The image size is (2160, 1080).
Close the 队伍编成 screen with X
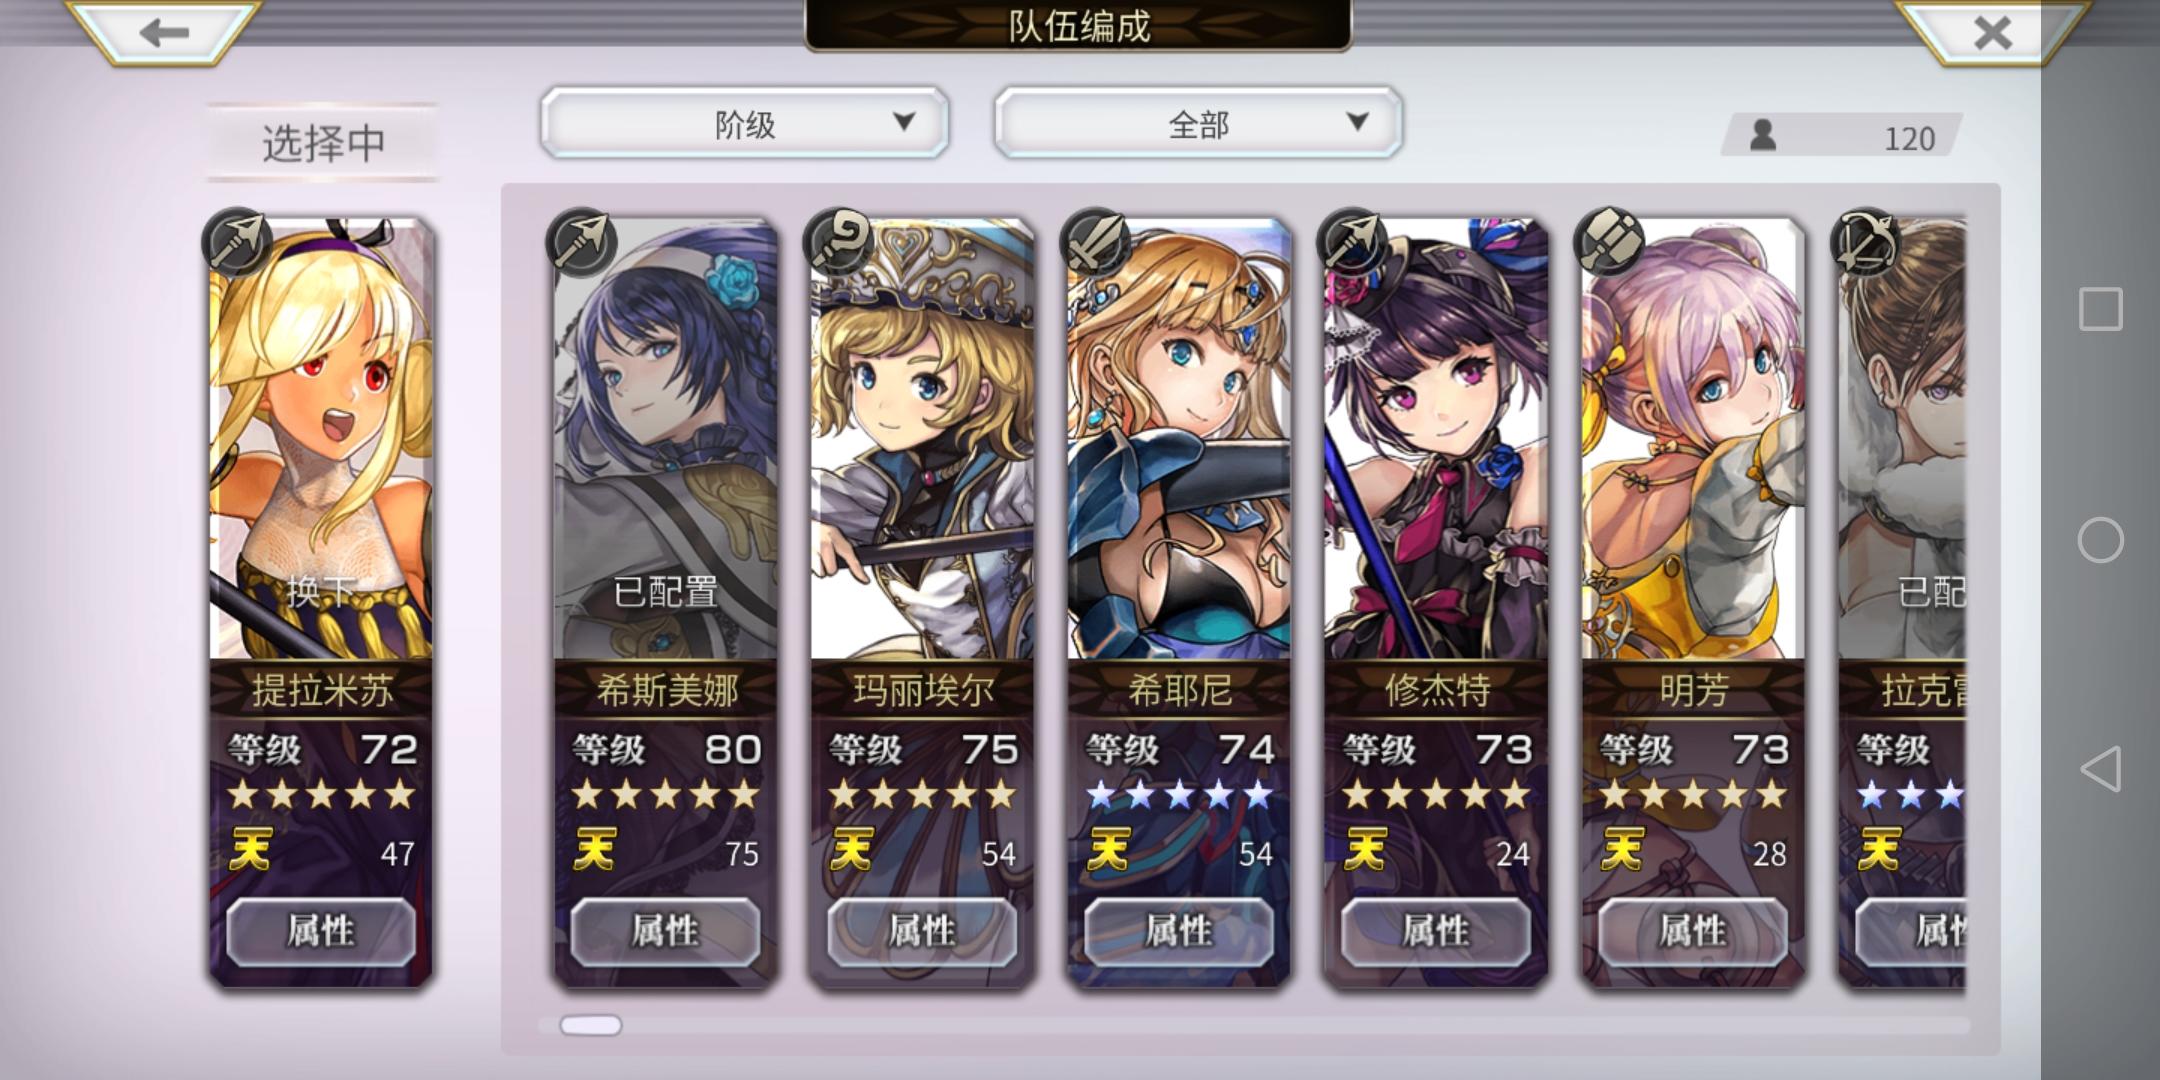[x=1993, y=32]
